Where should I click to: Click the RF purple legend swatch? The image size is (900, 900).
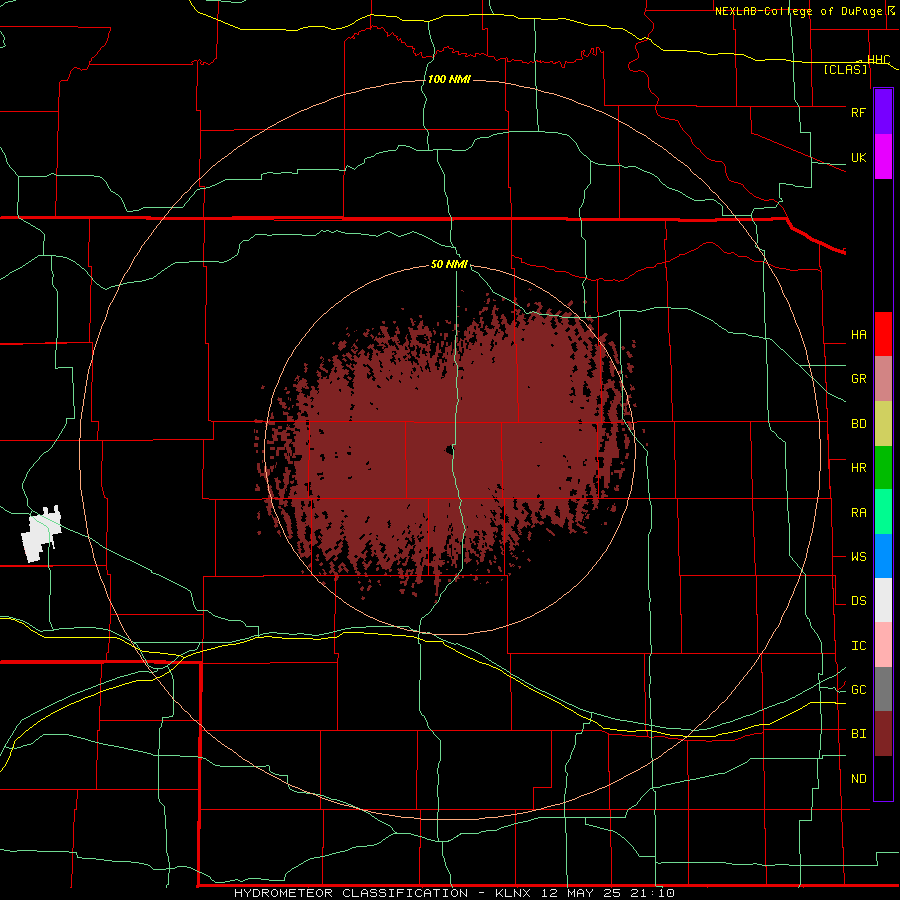point(883,112)
